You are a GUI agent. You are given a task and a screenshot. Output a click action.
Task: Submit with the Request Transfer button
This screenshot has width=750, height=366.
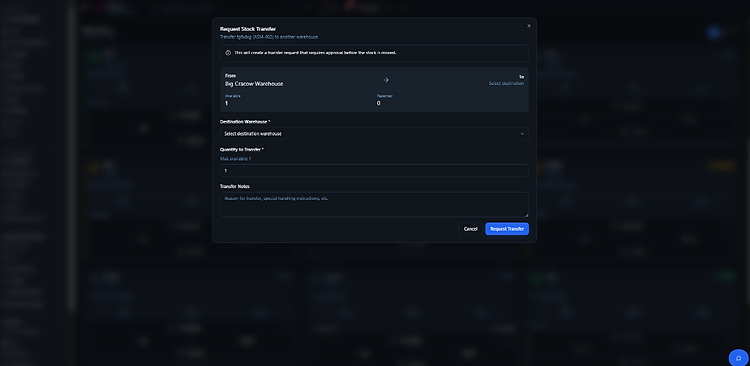click(507, 229)
